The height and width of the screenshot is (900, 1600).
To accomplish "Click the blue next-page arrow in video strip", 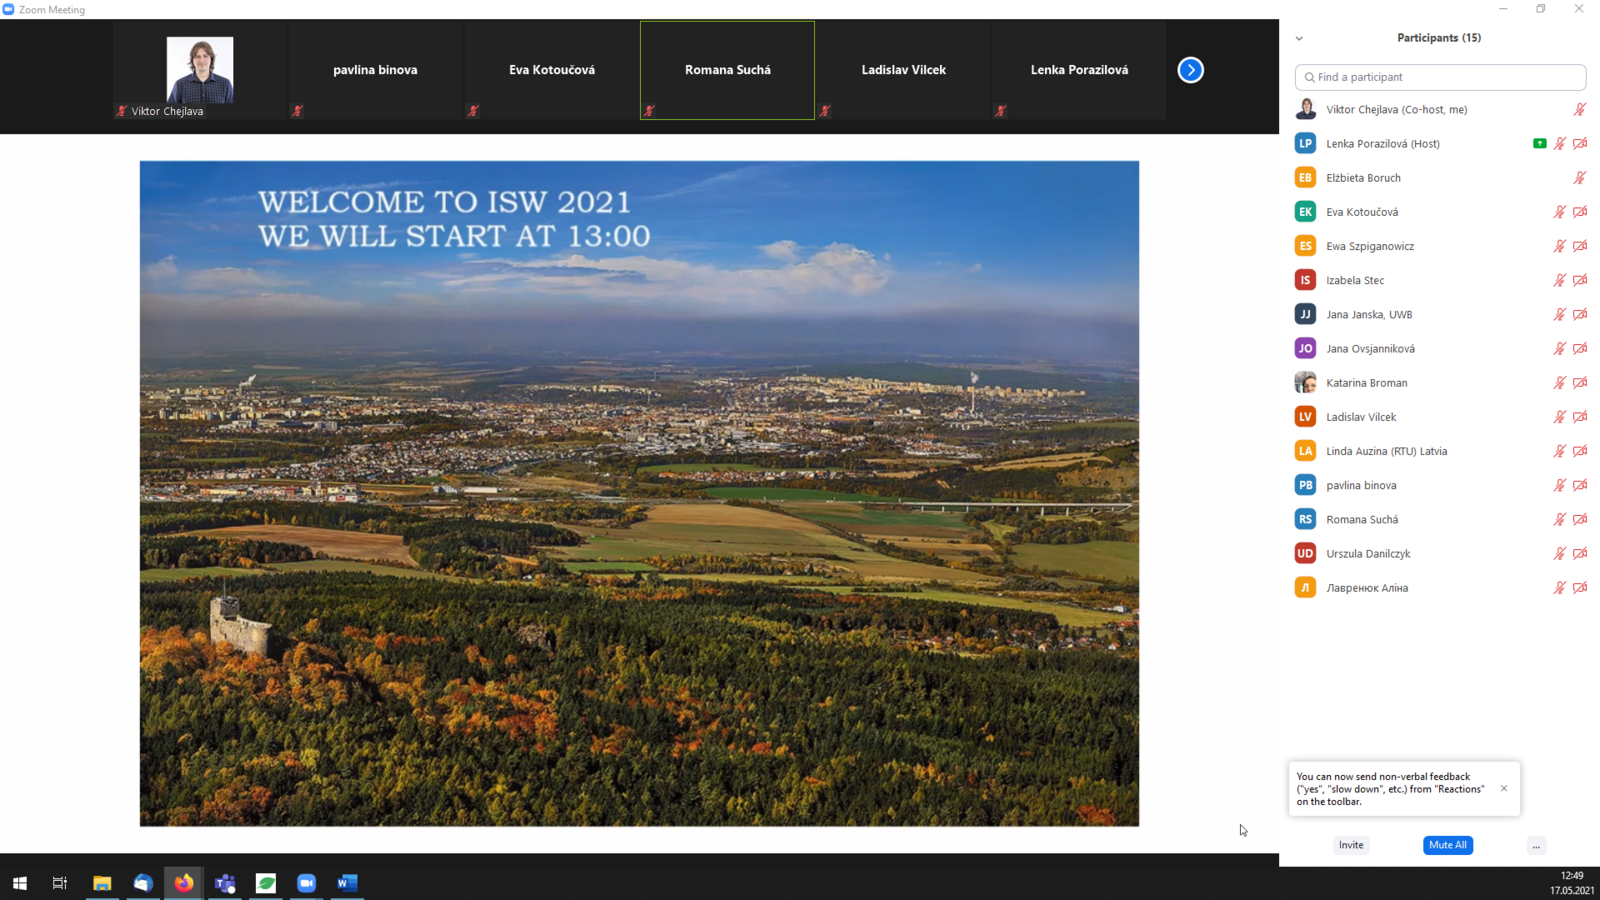I will coord(1190,70).
